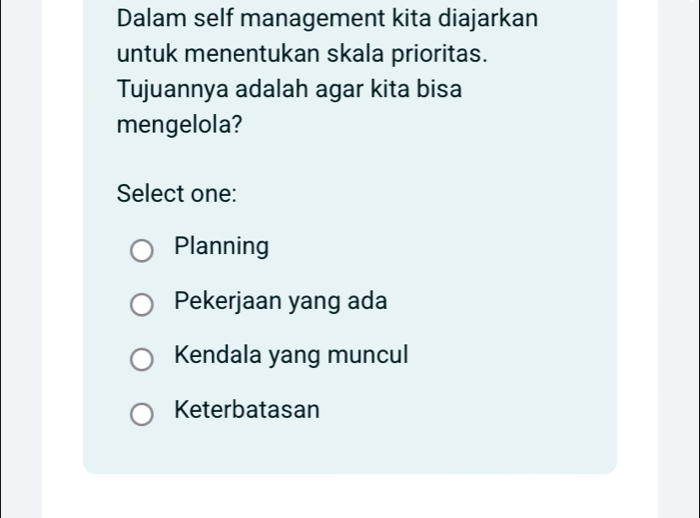Click white page area below question card

[x=350, y=496]
